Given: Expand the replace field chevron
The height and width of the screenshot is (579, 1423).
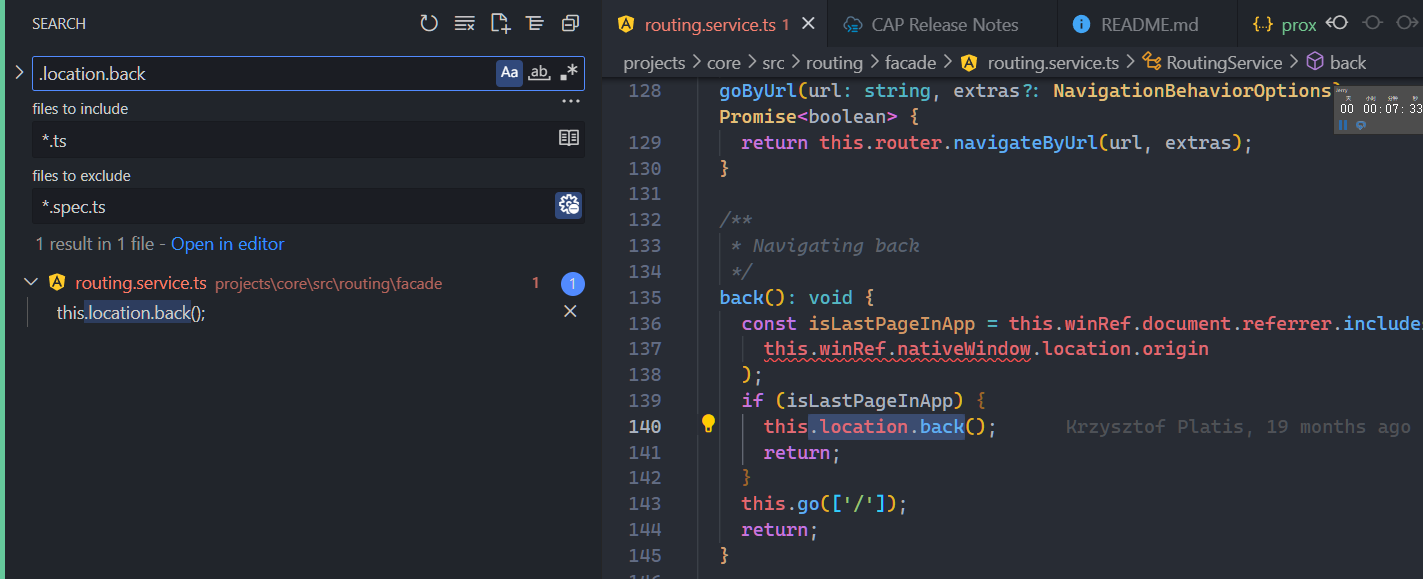Looking at the screenshot, I should coord(19,73).
